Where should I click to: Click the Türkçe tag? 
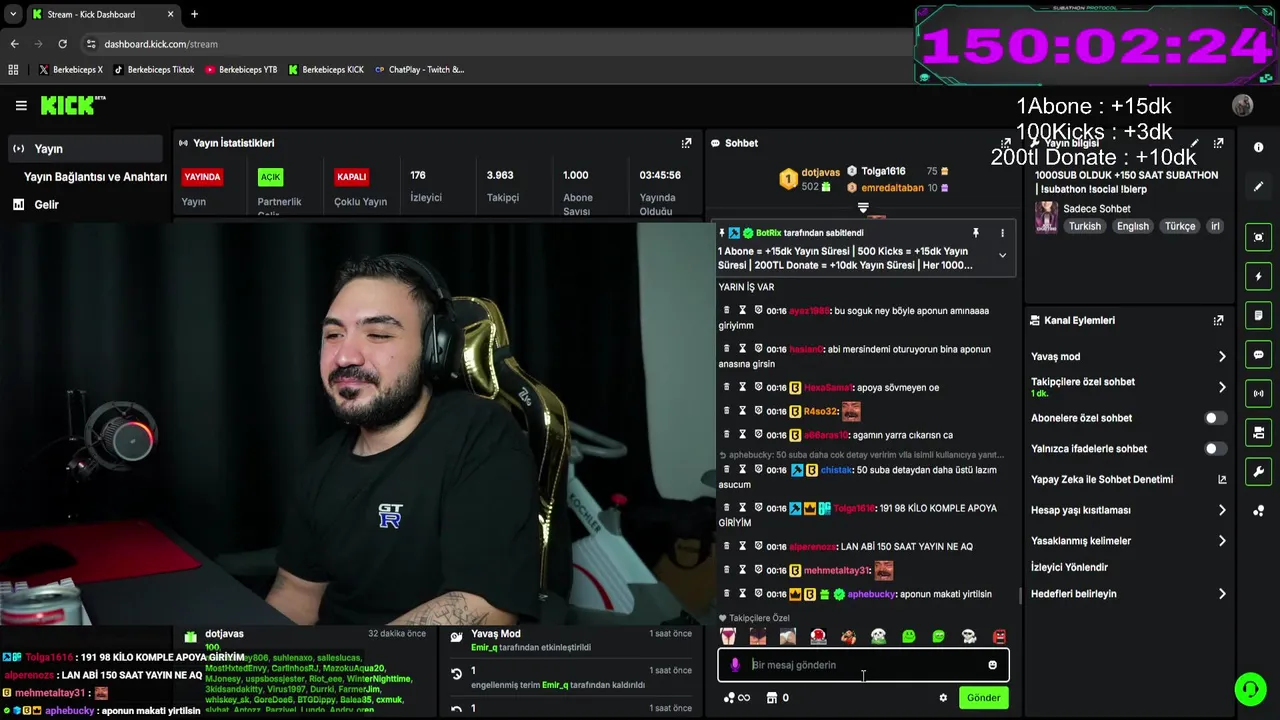click(1180, 226)
